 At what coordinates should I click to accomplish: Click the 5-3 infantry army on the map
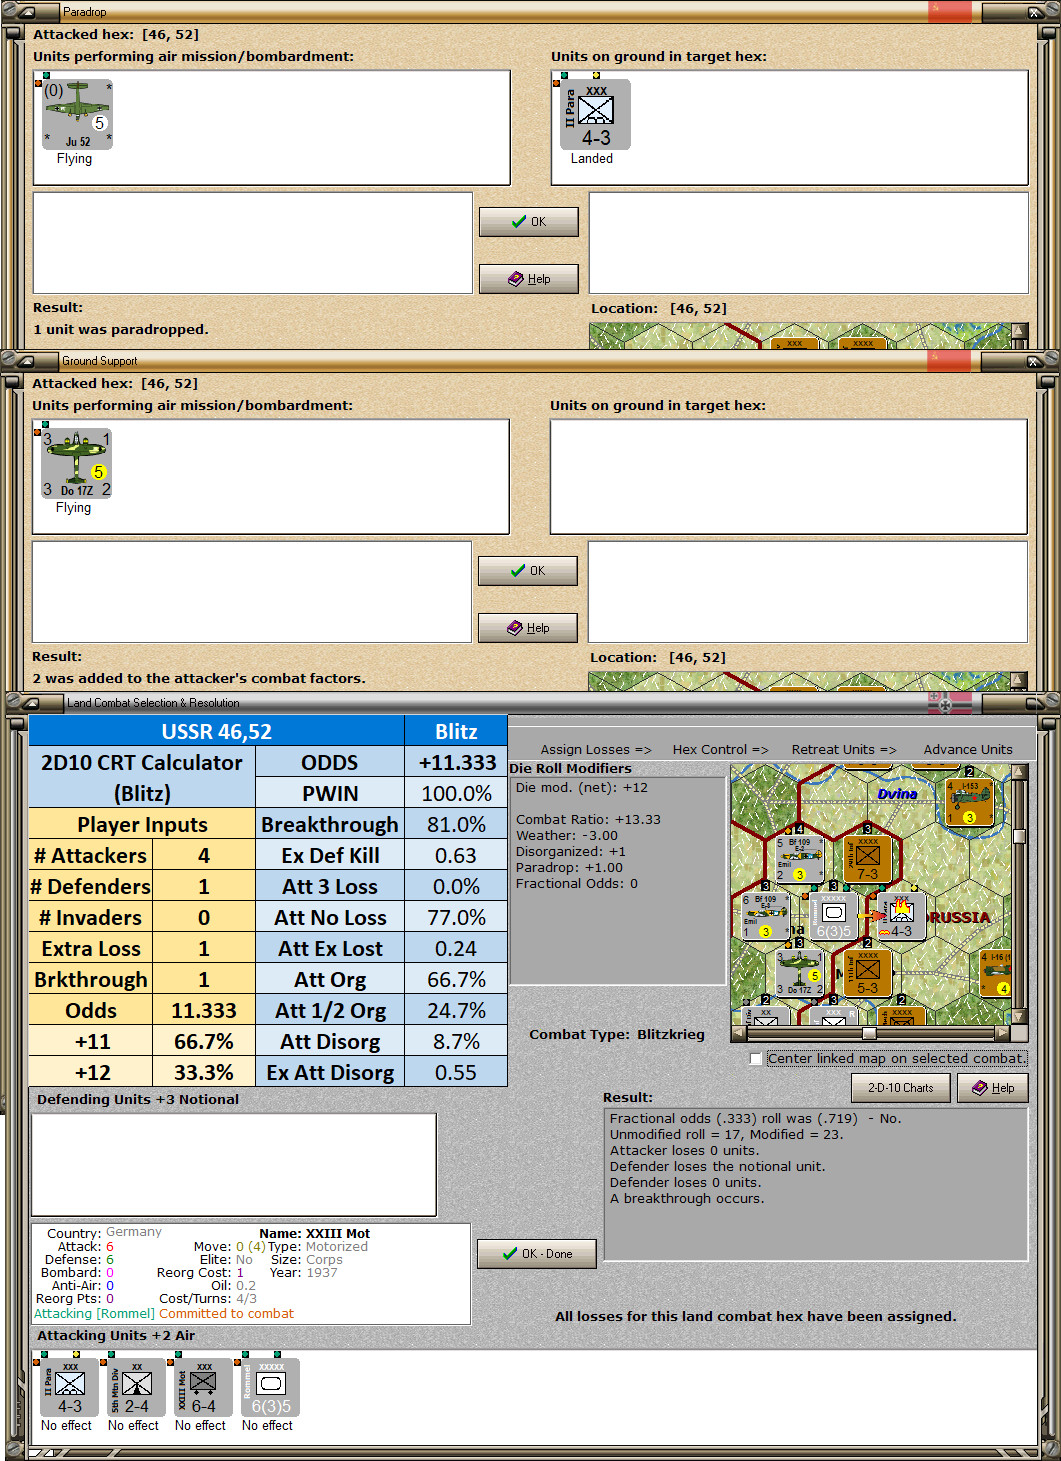click(867, 974)
